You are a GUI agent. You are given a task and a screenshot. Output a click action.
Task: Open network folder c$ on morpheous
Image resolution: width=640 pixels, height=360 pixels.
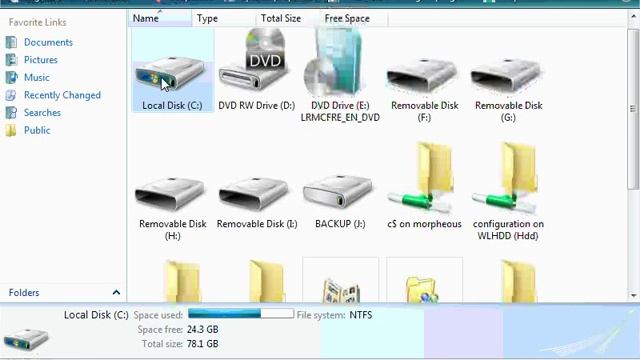(x=422, y=177)
